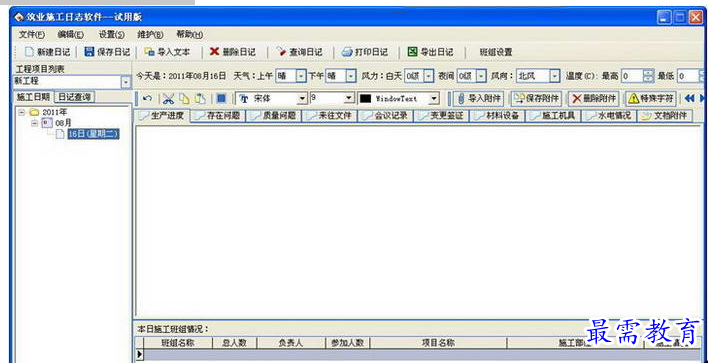The image size is (708, 363).
Task: Switch to the 施工日期 tab
Action: pyautogui.click(x=33, y=97)
